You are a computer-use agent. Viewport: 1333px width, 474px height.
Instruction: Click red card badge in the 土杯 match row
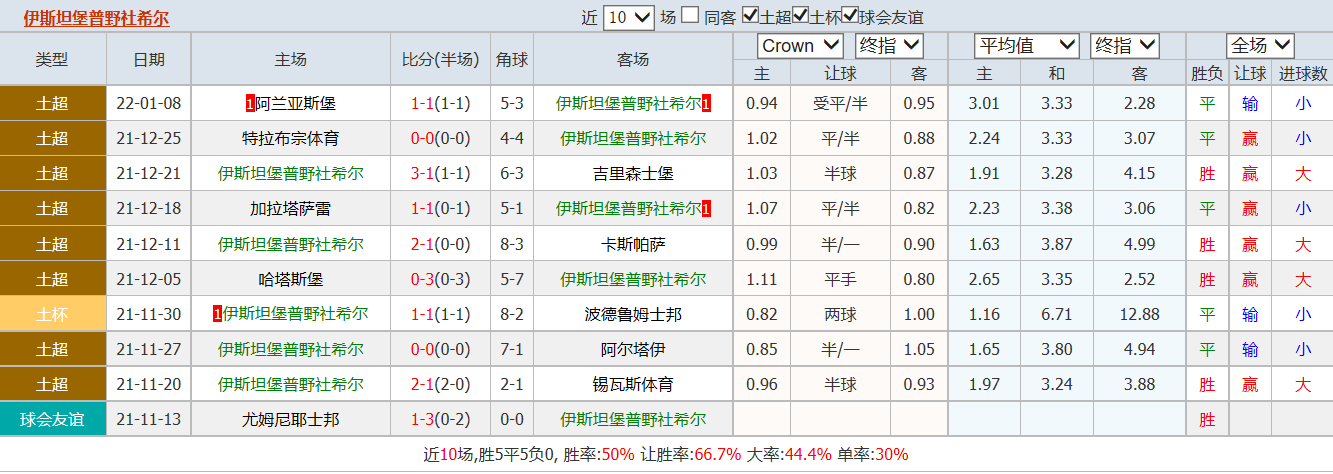(x=217, y=314)
